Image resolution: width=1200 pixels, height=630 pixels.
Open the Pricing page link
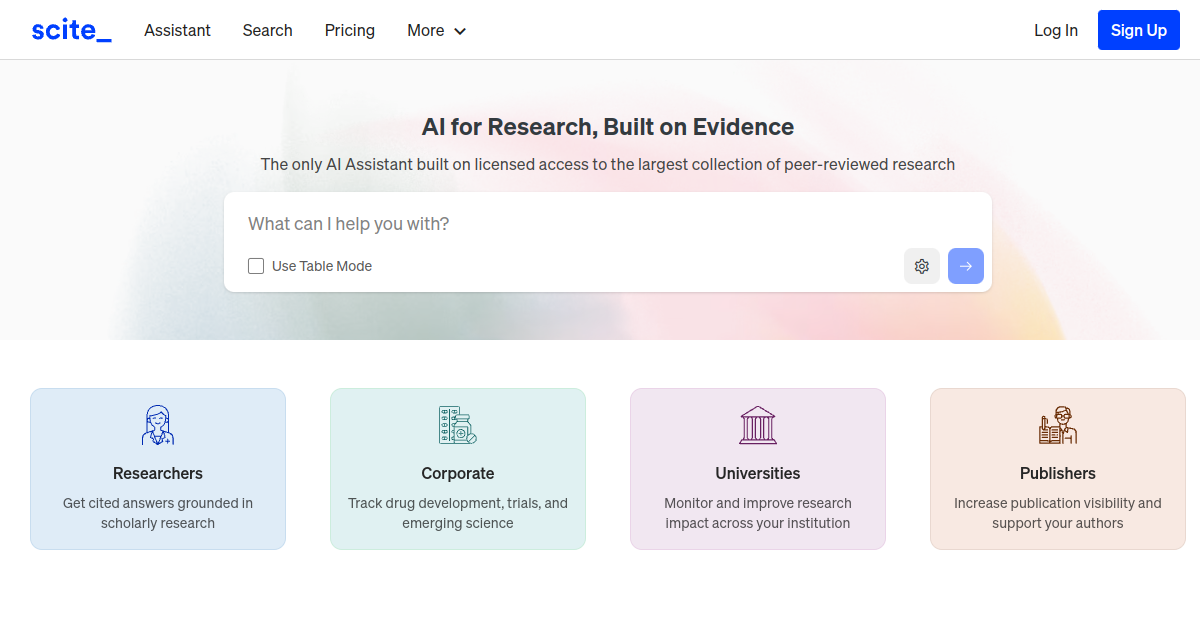(x=350, y=30)
